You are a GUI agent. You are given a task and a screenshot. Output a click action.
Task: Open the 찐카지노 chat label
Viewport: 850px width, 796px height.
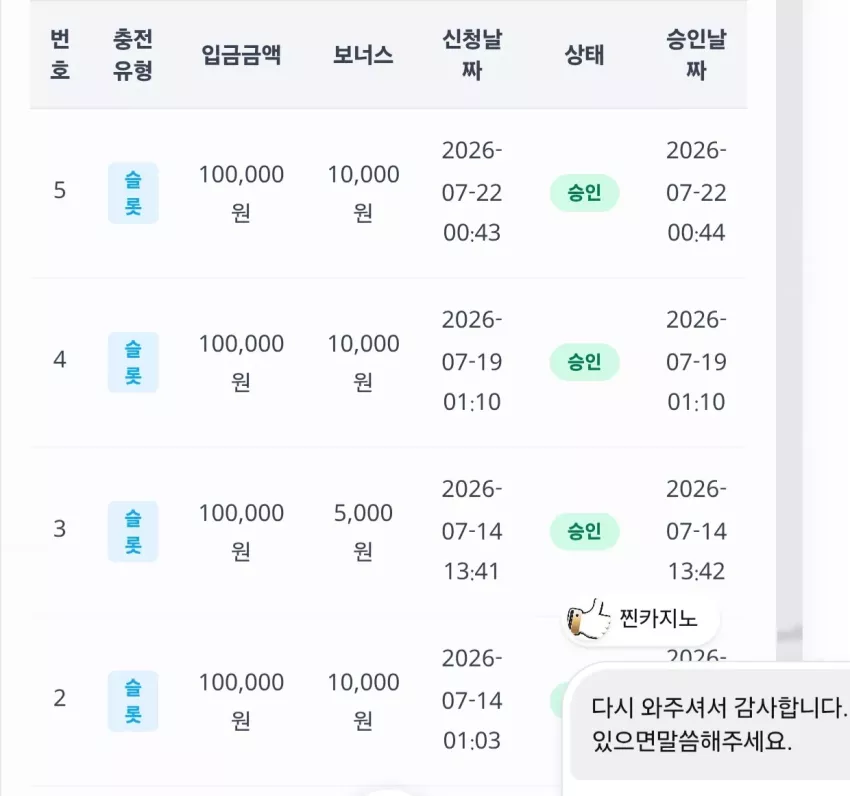[x=659, y=619]
